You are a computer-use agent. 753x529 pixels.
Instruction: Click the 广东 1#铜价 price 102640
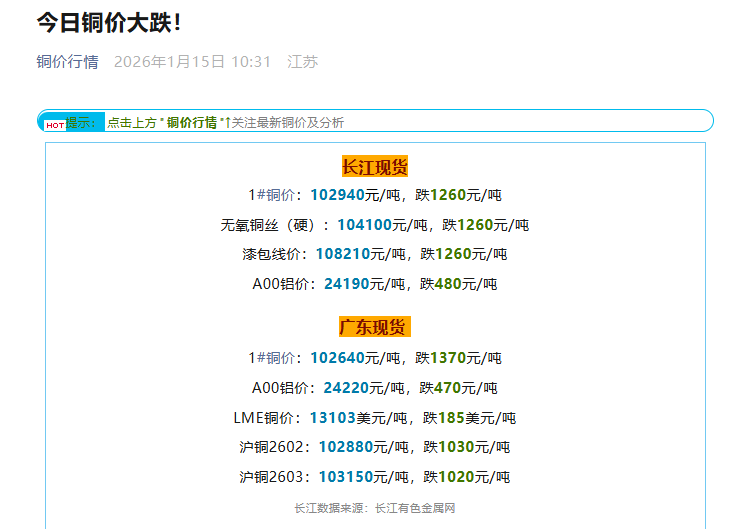pos(337,358)
